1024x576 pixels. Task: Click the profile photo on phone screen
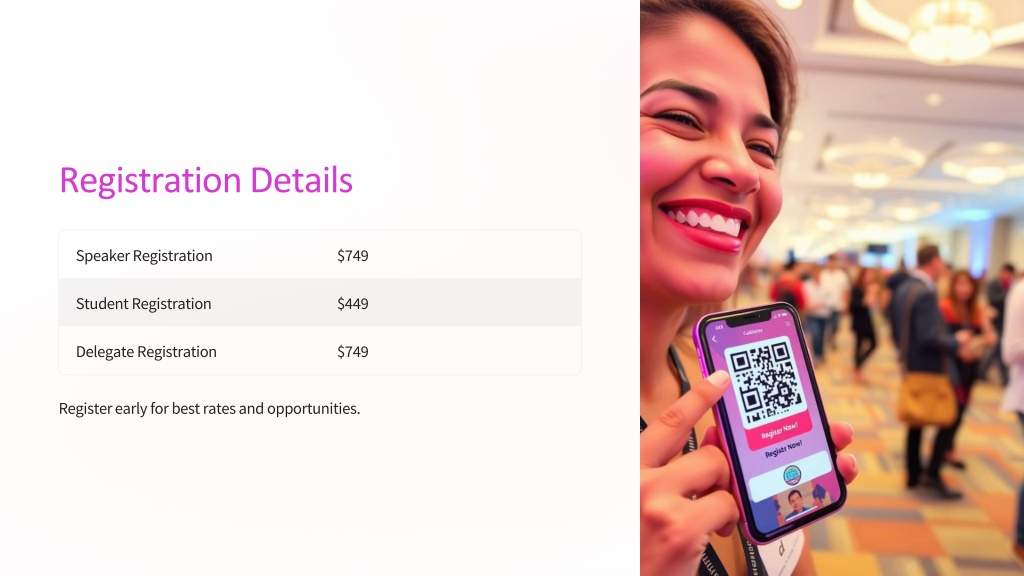tap(795, 505)
